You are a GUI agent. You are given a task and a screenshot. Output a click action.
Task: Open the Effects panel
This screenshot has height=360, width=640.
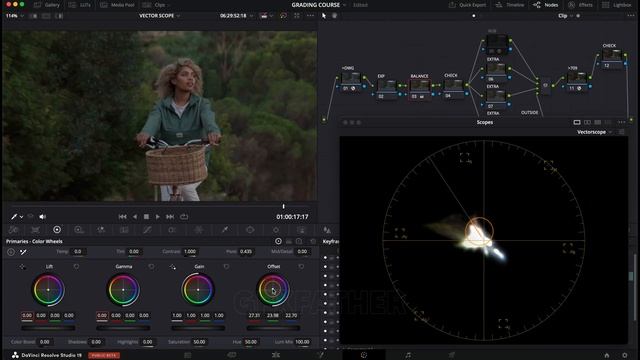click(580, 5)
